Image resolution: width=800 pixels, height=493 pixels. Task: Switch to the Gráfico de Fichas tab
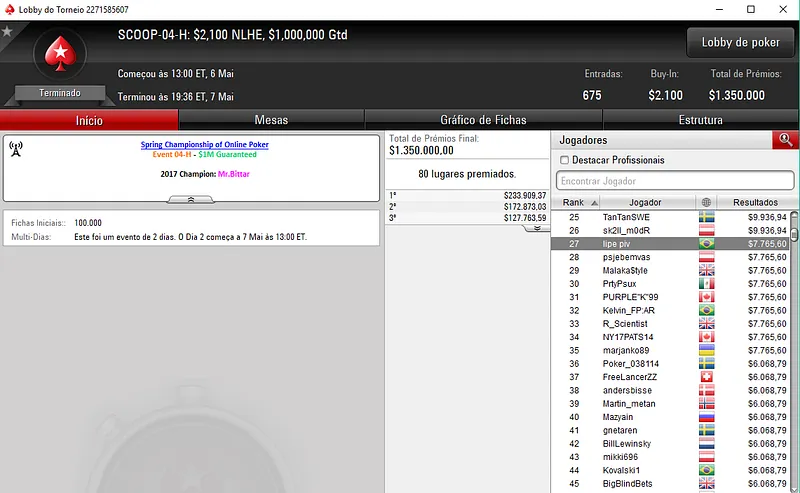coord(483,120)
